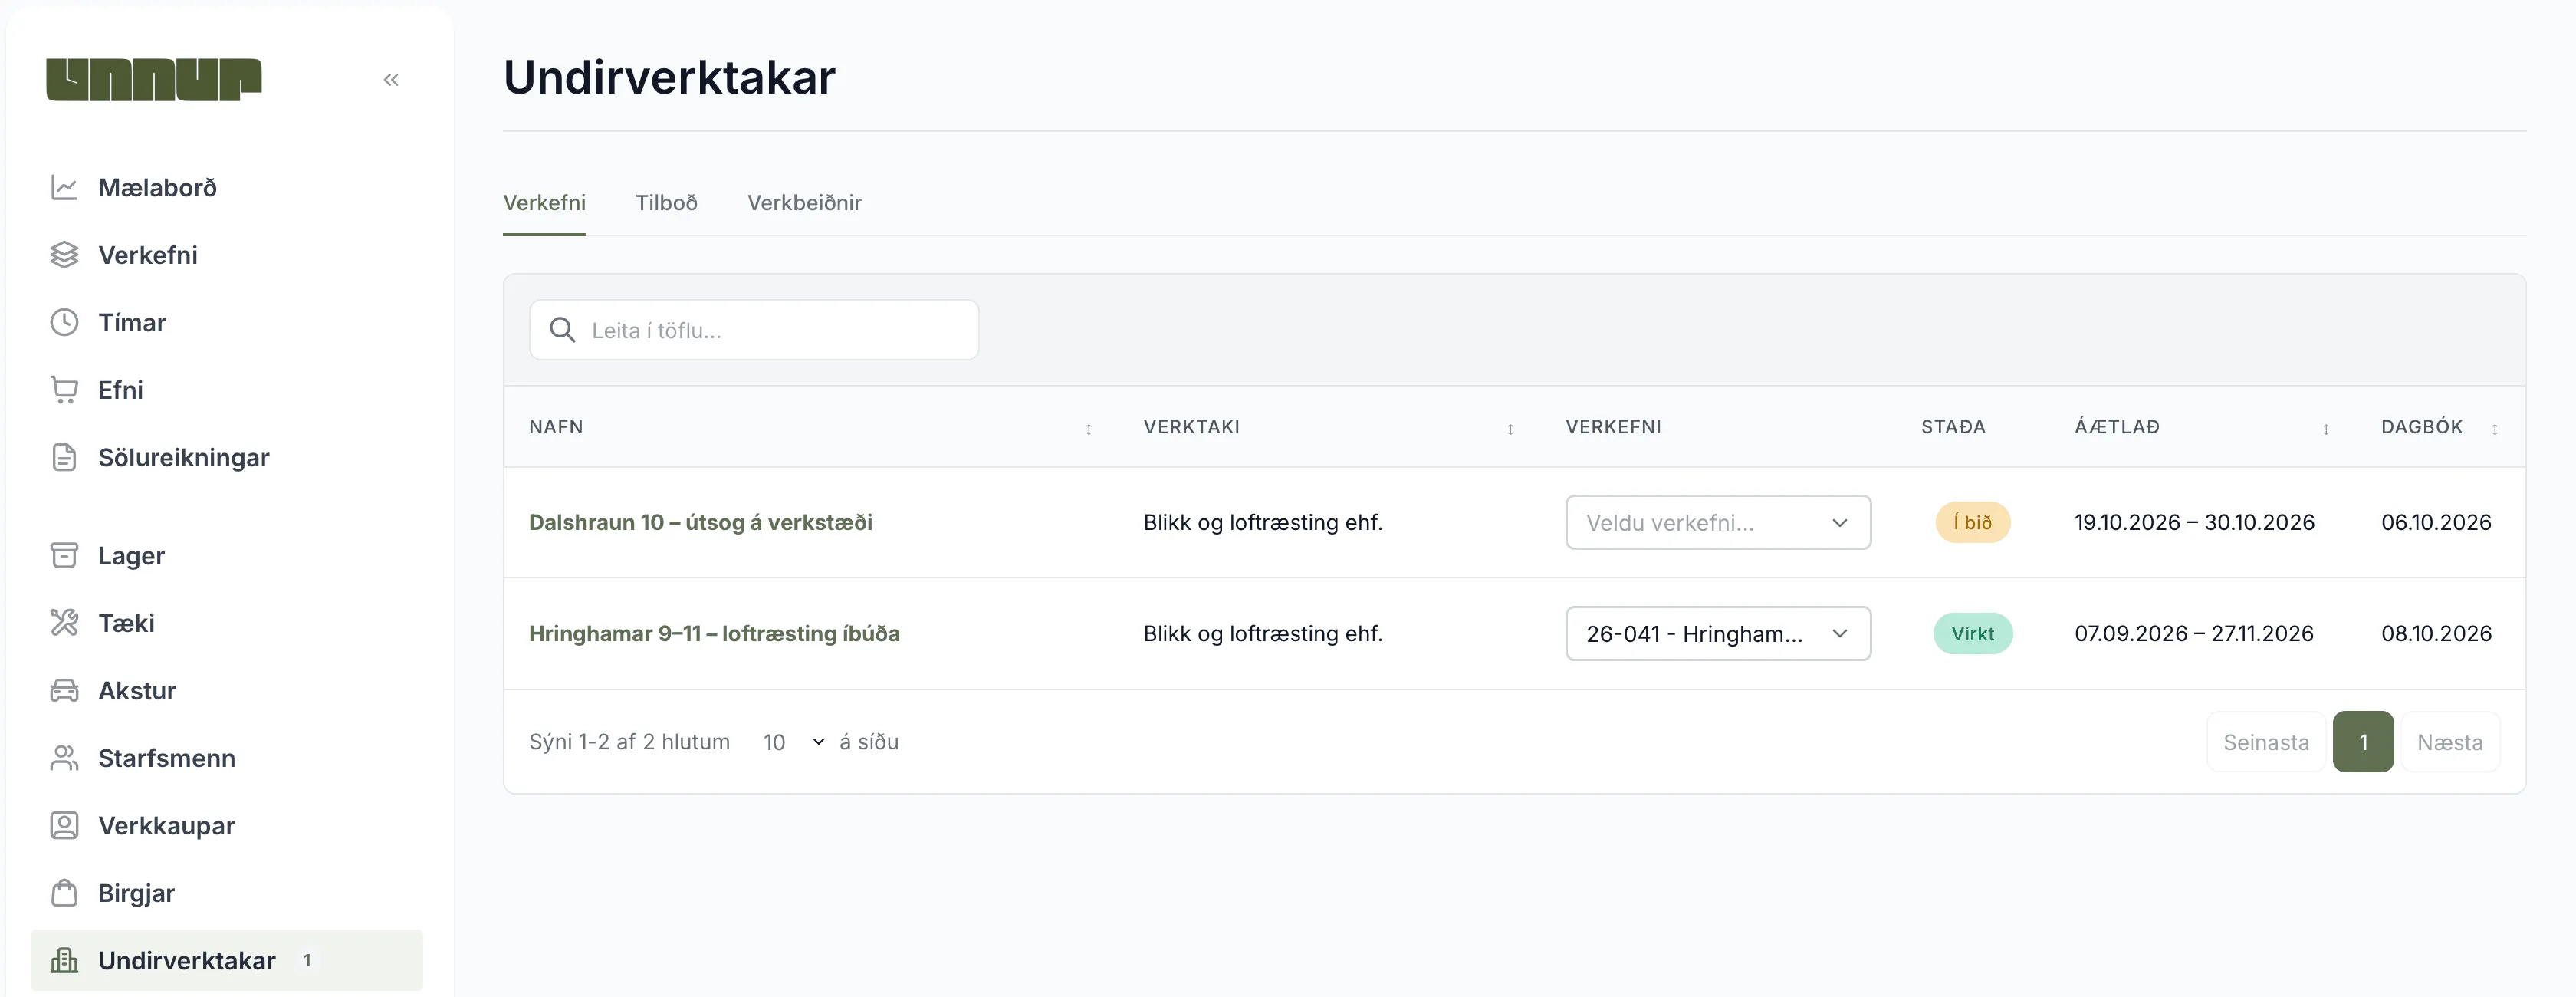Sort table by Nafn column arrow
This screenshot has height=997, width=2576.
tap(1089, 429)
